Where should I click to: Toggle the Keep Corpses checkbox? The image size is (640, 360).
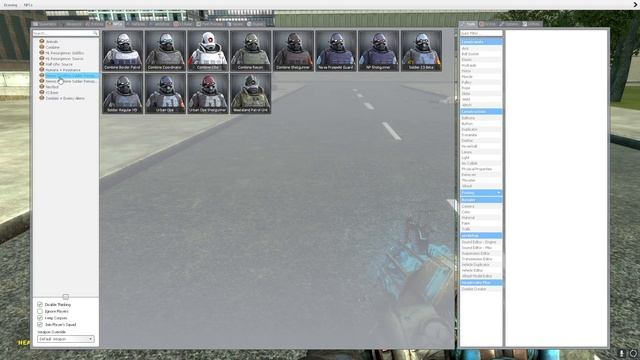coord(40,318)
